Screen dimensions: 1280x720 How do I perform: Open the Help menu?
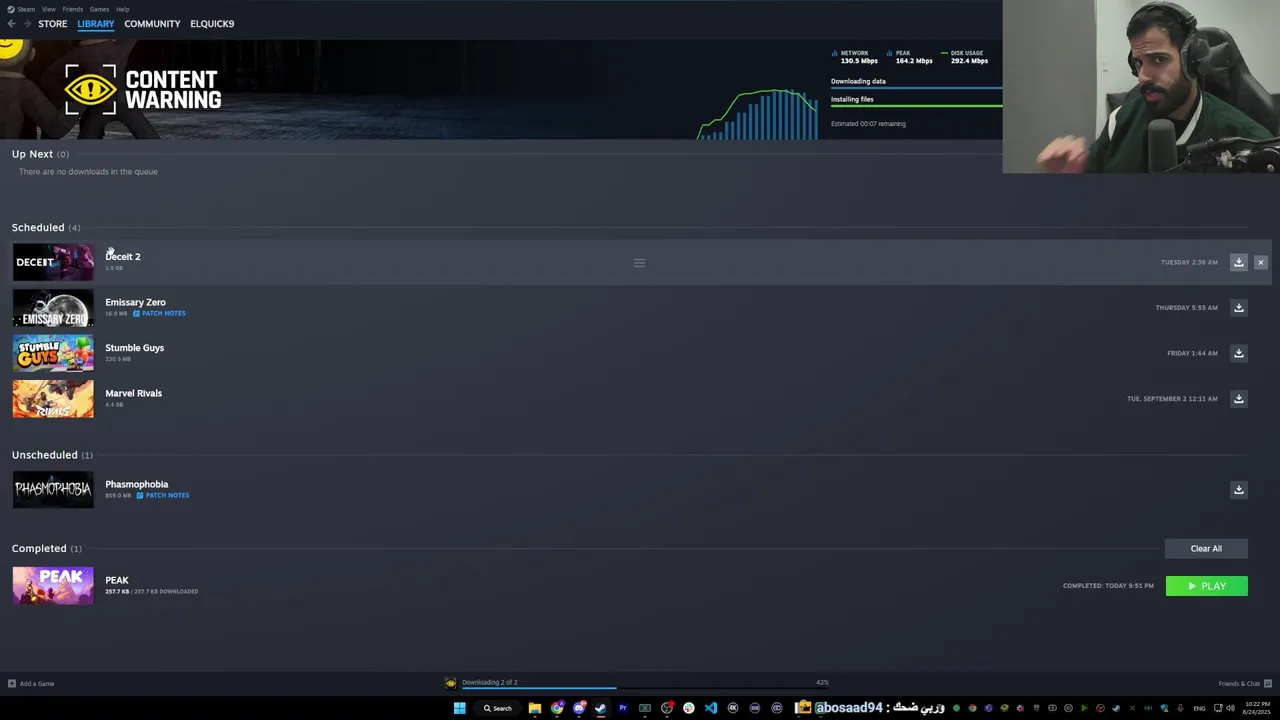122,9
